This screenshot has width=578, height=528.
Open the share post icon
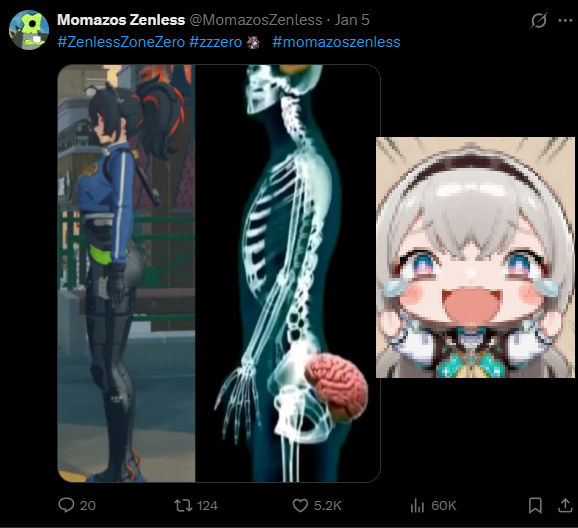(x=565, y=506)
